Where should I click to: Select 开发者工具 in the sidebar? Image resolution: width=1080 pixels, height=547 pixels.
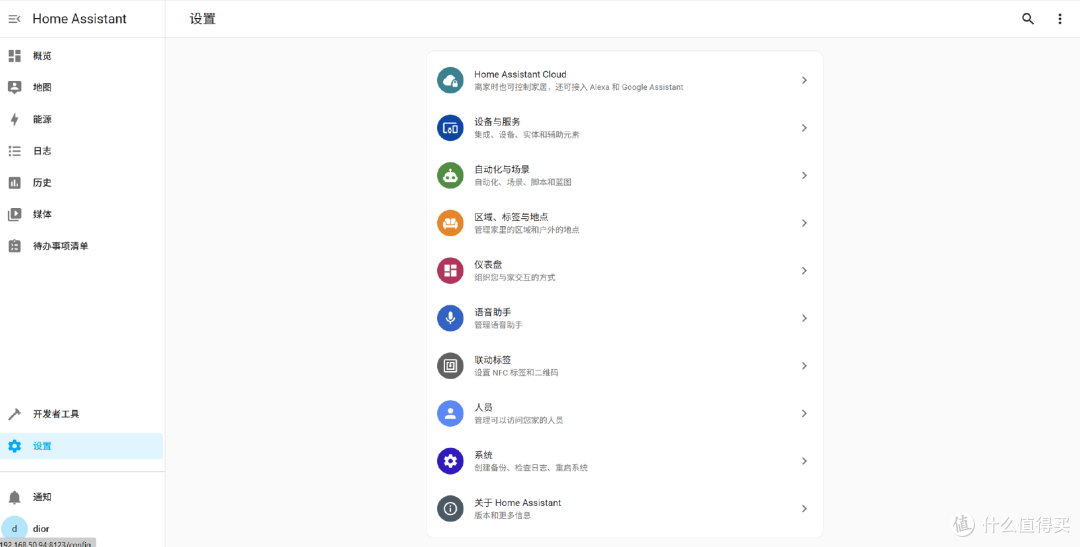point(56,414)
